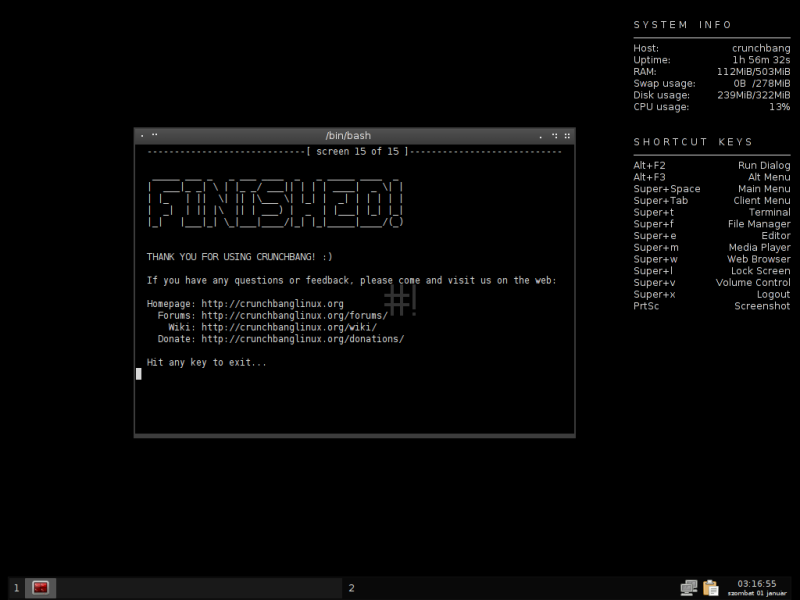
Task: Switch to workspace 1 in the taskbar
Action: point(16,588)
